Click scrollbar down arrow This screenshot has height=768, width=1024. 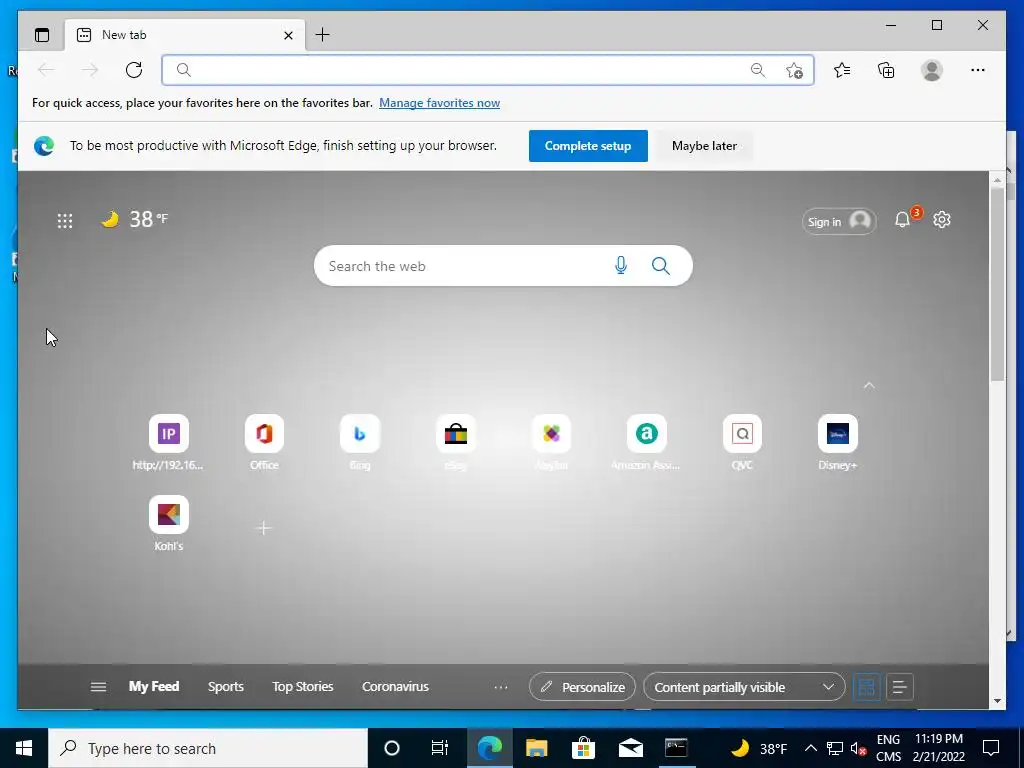997,701
